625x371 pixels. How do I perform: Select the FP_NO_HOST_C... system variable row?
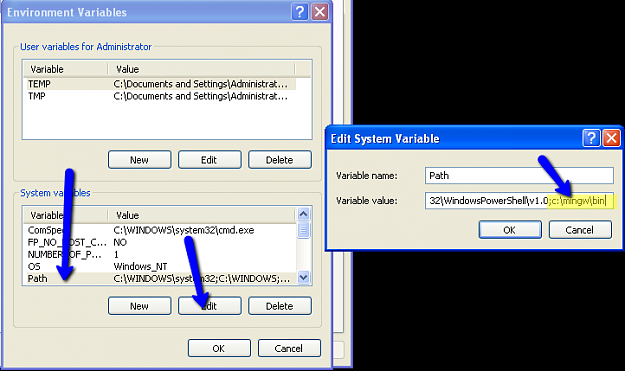pos(161,242)
